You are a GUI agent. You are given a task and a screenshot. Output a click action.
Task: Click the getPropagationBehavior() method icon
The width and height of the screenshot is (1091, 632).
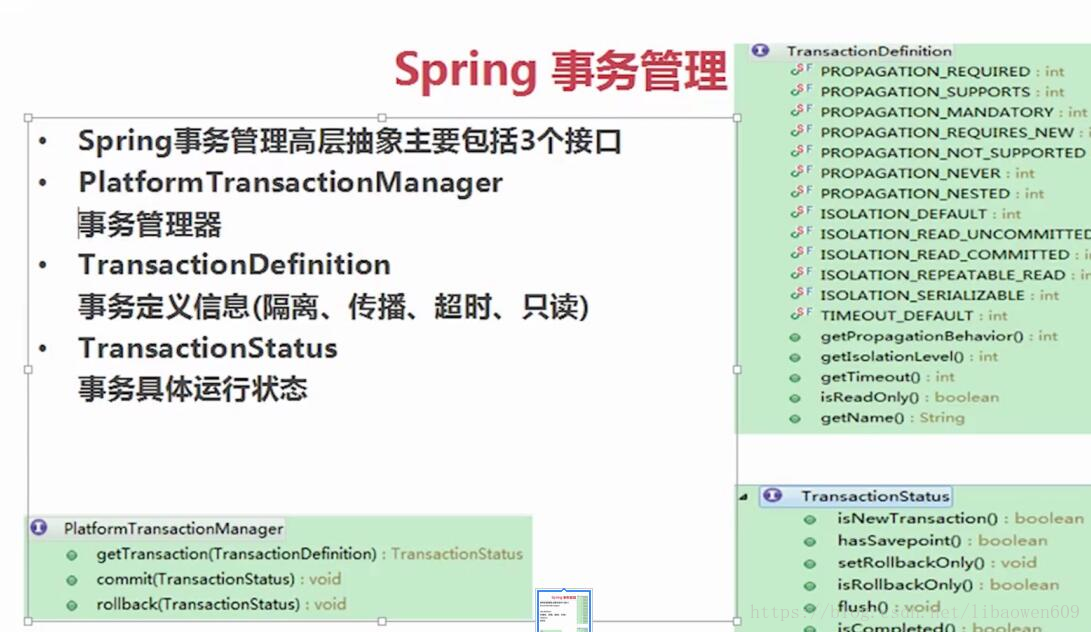795,337
